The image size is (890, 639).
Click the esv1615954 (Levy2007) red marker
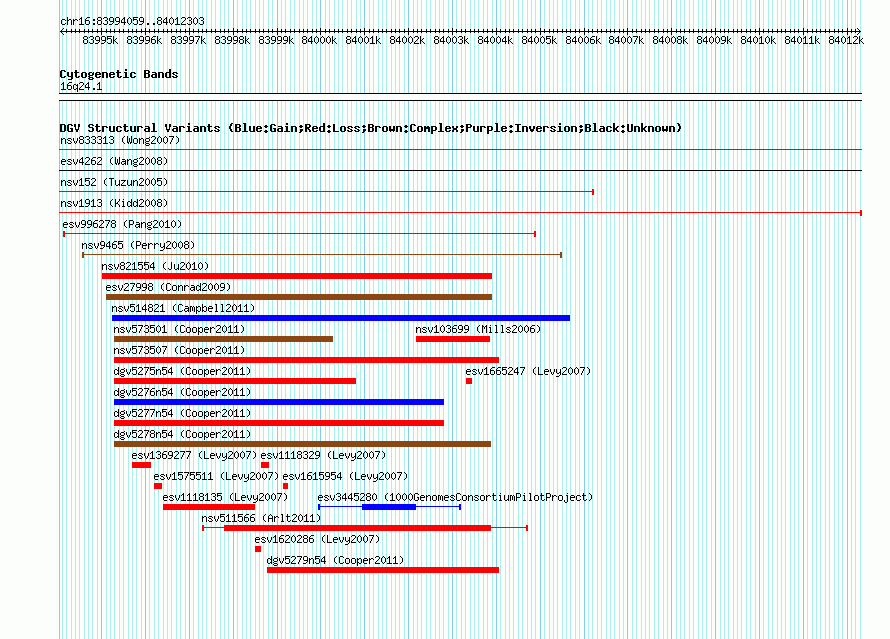click(286, 486)
